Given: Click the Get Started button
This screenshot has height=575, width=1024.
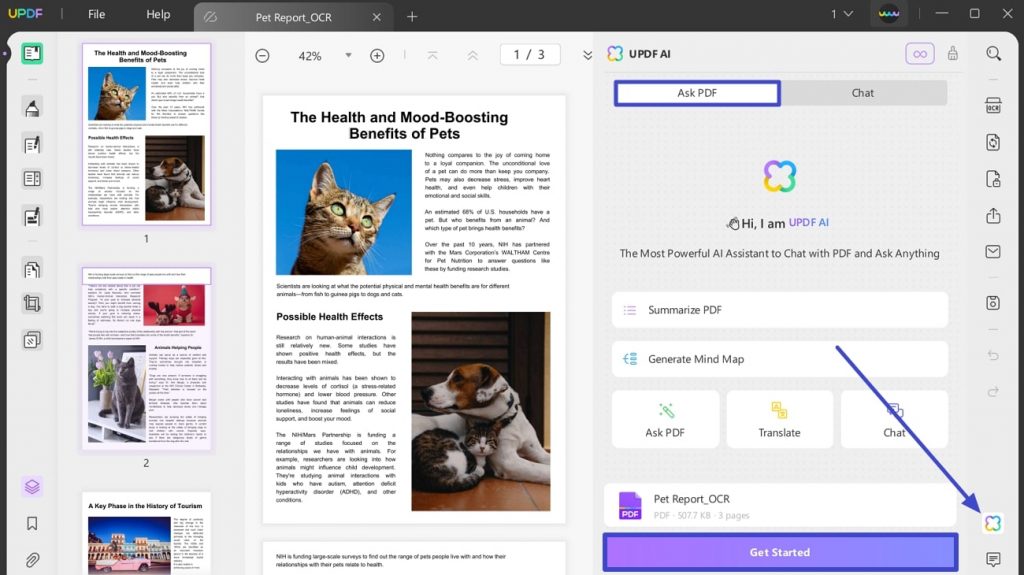Looking at the screenshot, I should [x=780, y=552].
